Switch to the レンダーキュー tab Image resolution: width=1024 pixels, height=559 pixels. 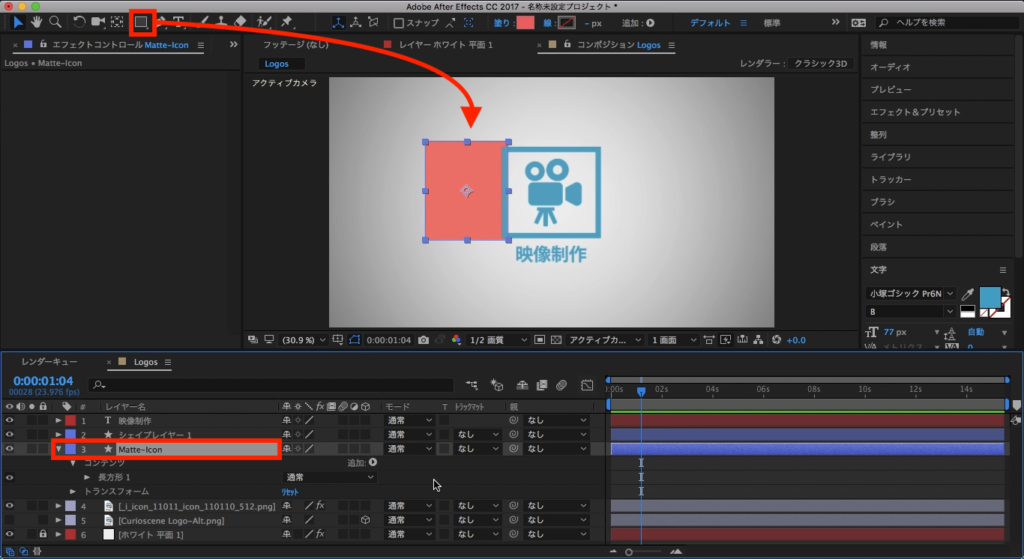click(50, 362)
